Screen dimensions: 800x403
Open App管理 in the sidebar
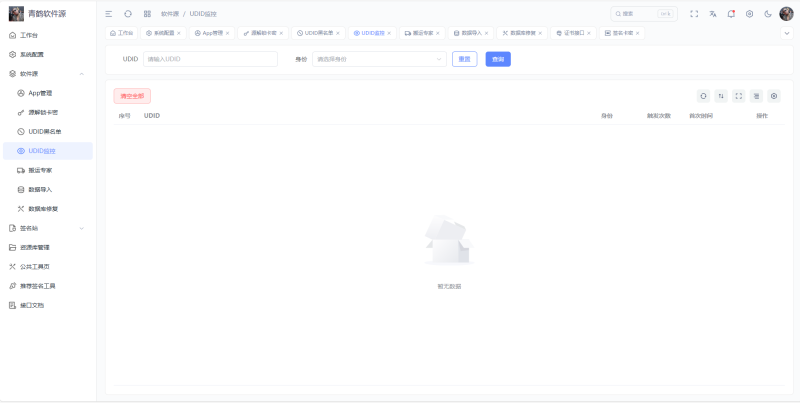[x=48, y=93]
